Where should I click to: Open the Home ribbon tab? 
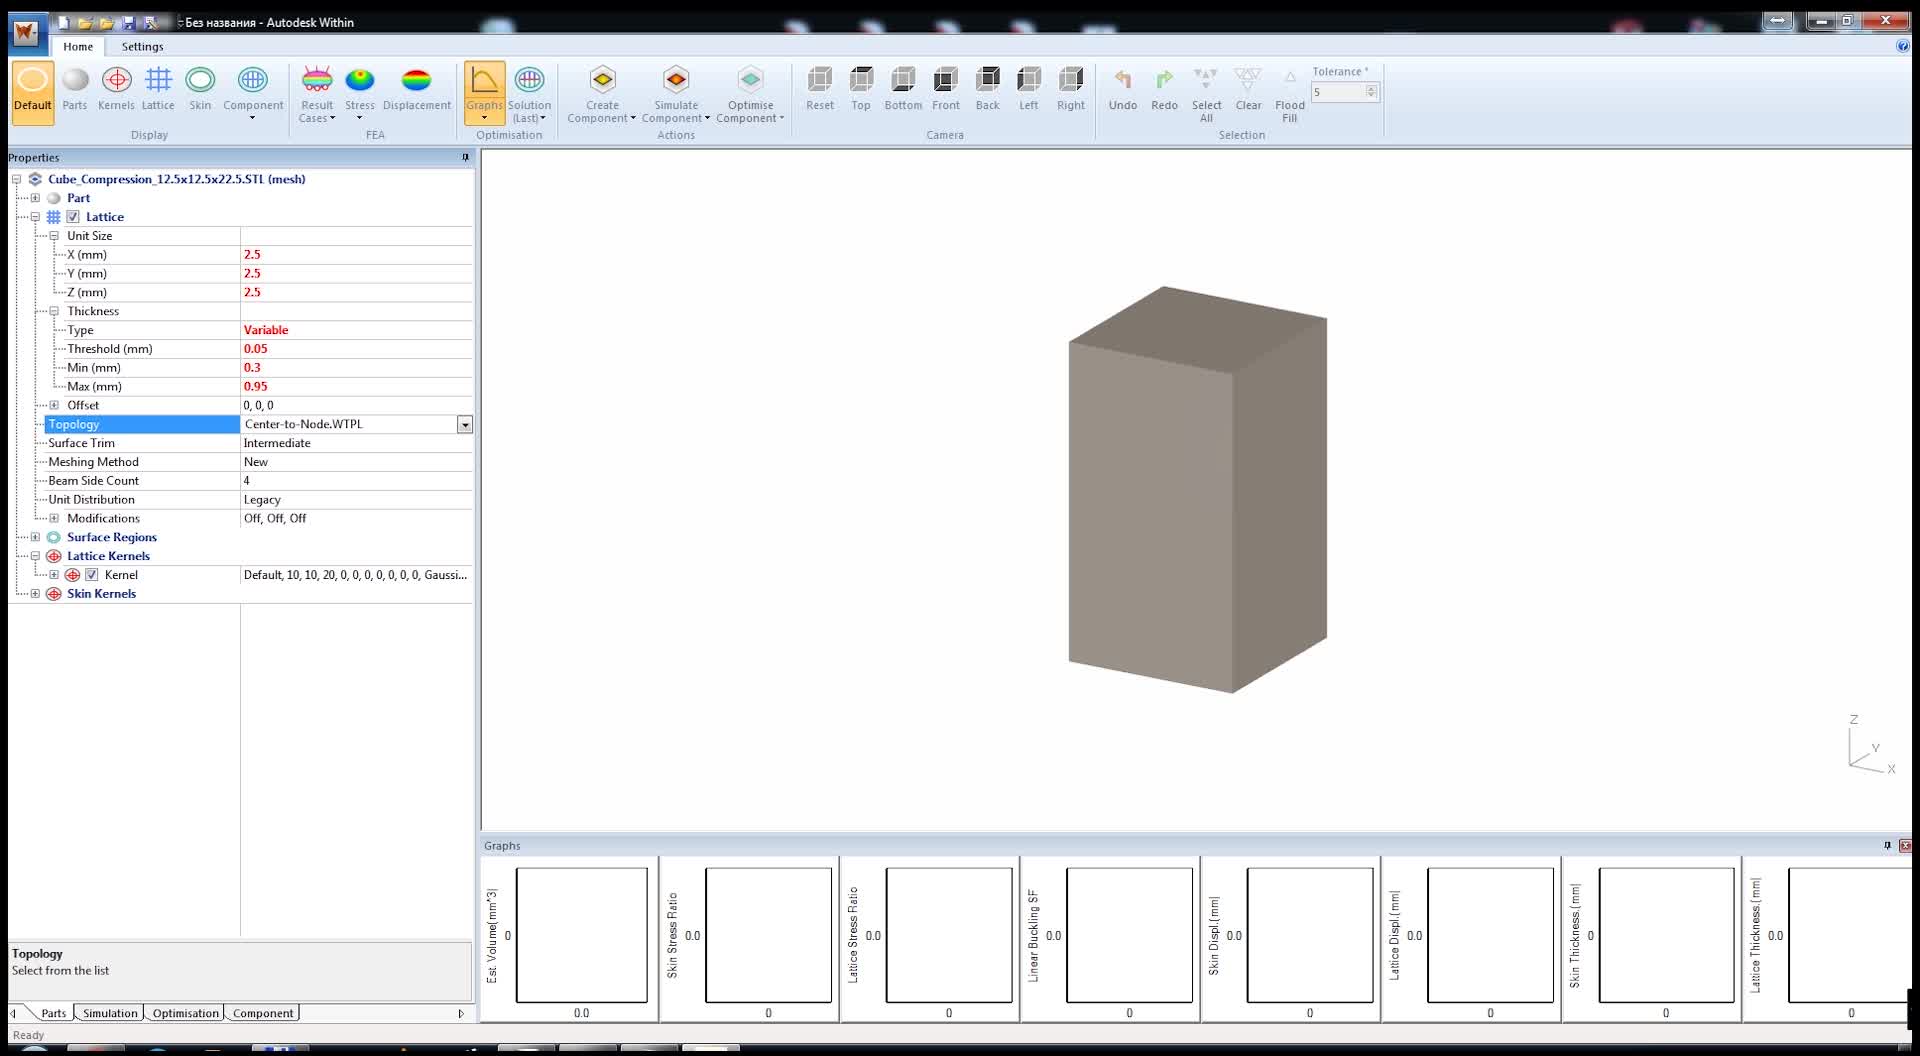tap(78, 46)
